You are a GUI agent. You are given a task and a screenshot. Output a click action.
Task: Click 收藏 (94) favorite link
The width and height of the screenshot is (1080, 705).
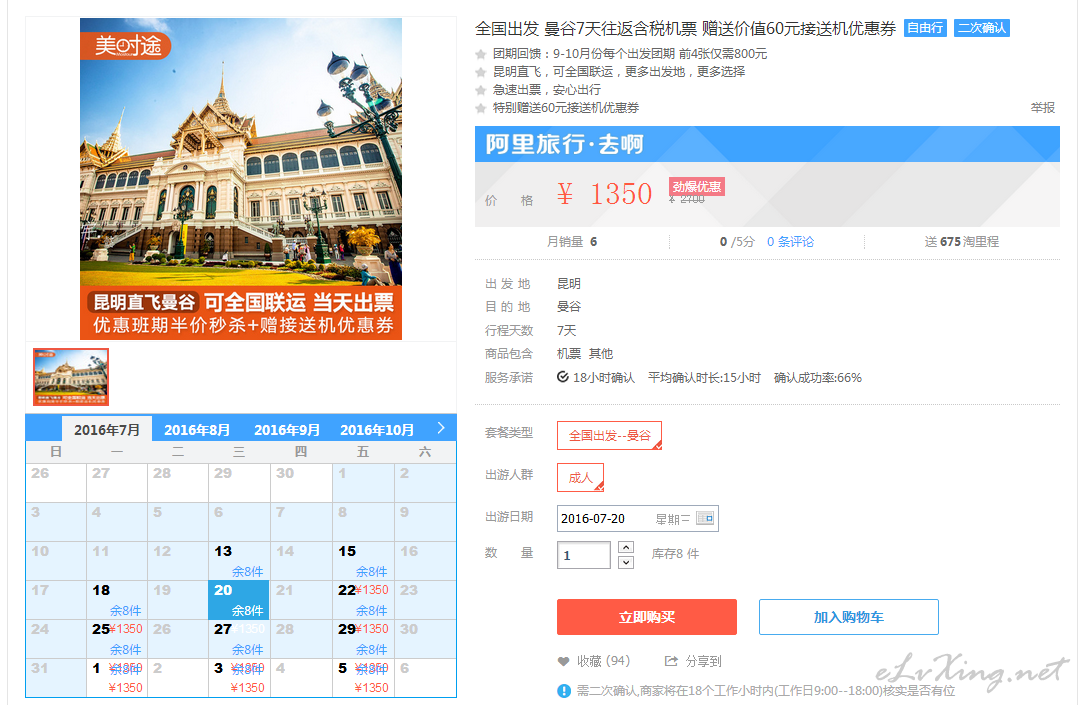tap(603, 661)
